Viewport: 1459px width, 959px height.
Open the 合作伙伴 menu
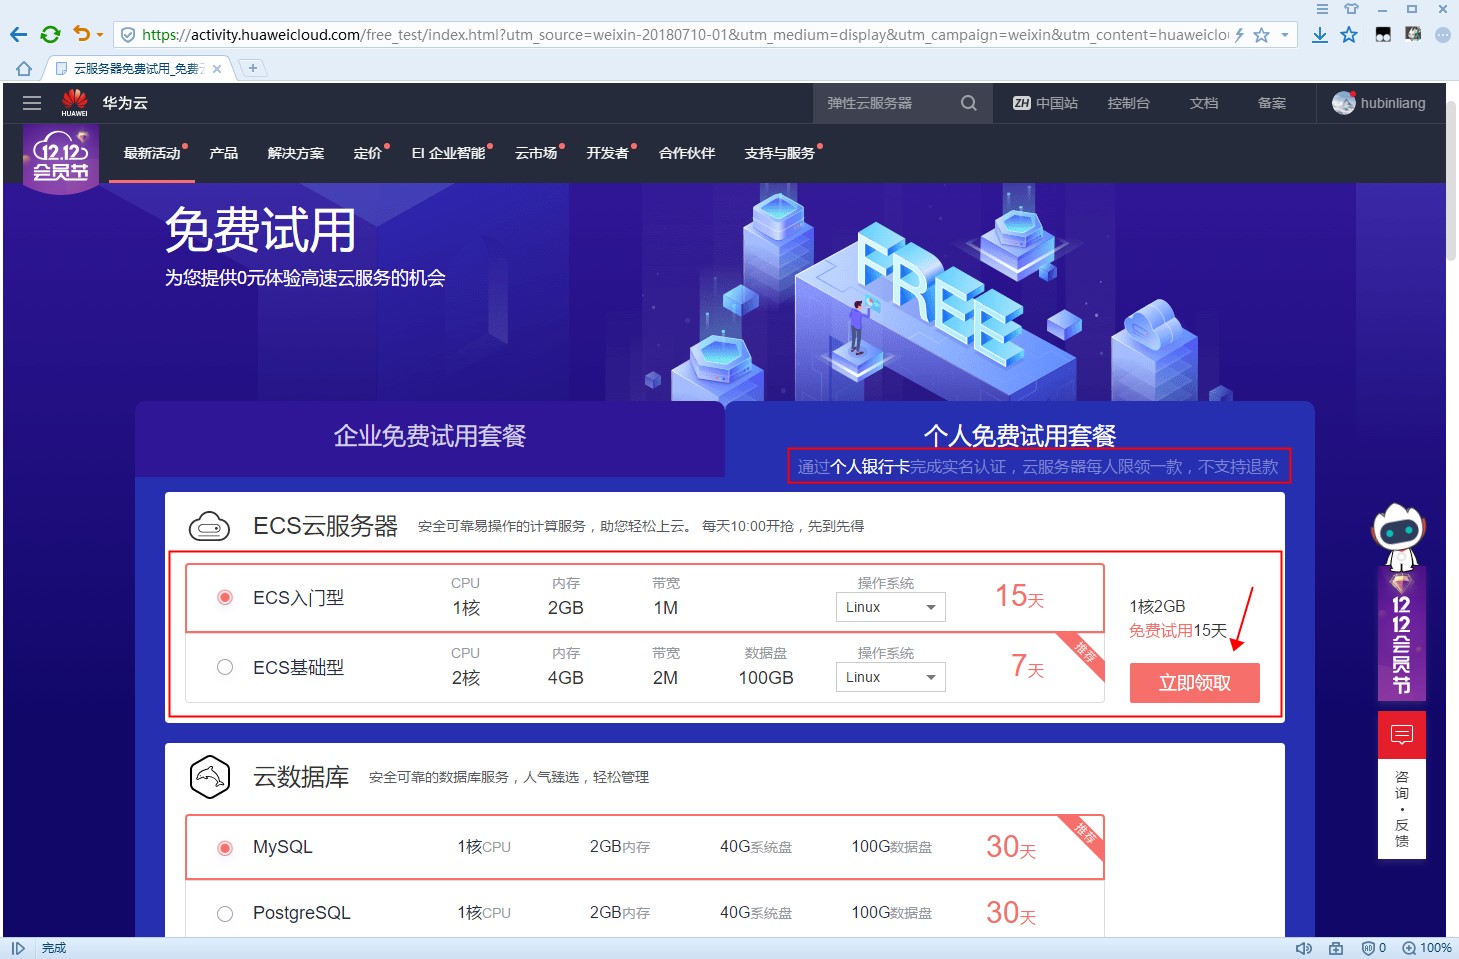[687, 153]
